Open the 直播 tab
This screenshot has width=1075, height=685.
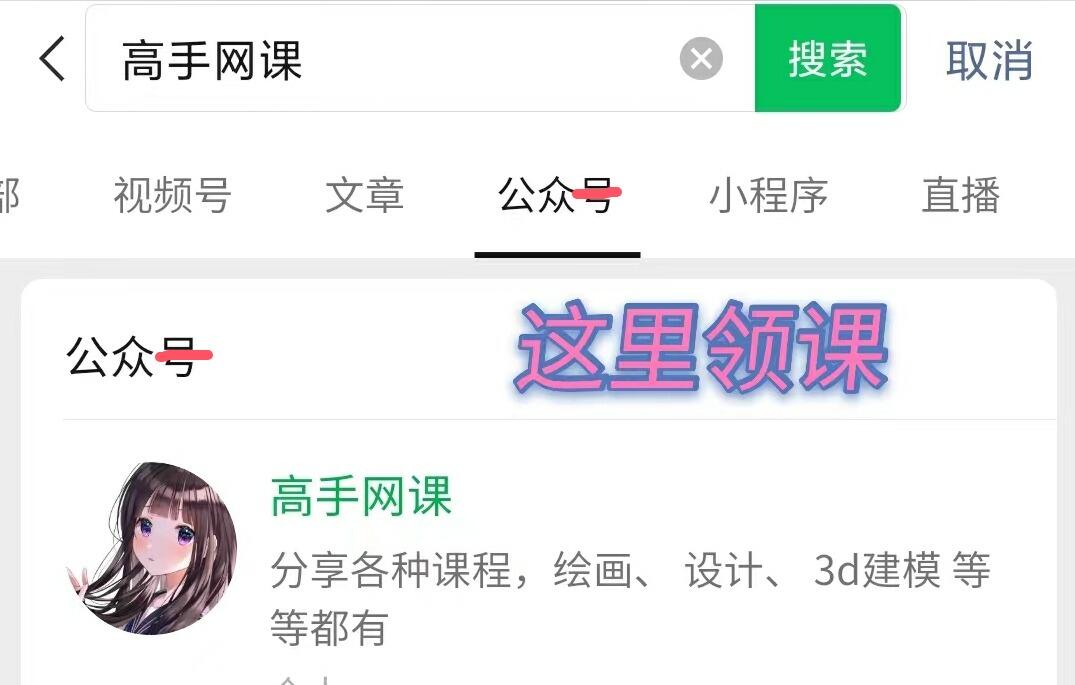960,195
